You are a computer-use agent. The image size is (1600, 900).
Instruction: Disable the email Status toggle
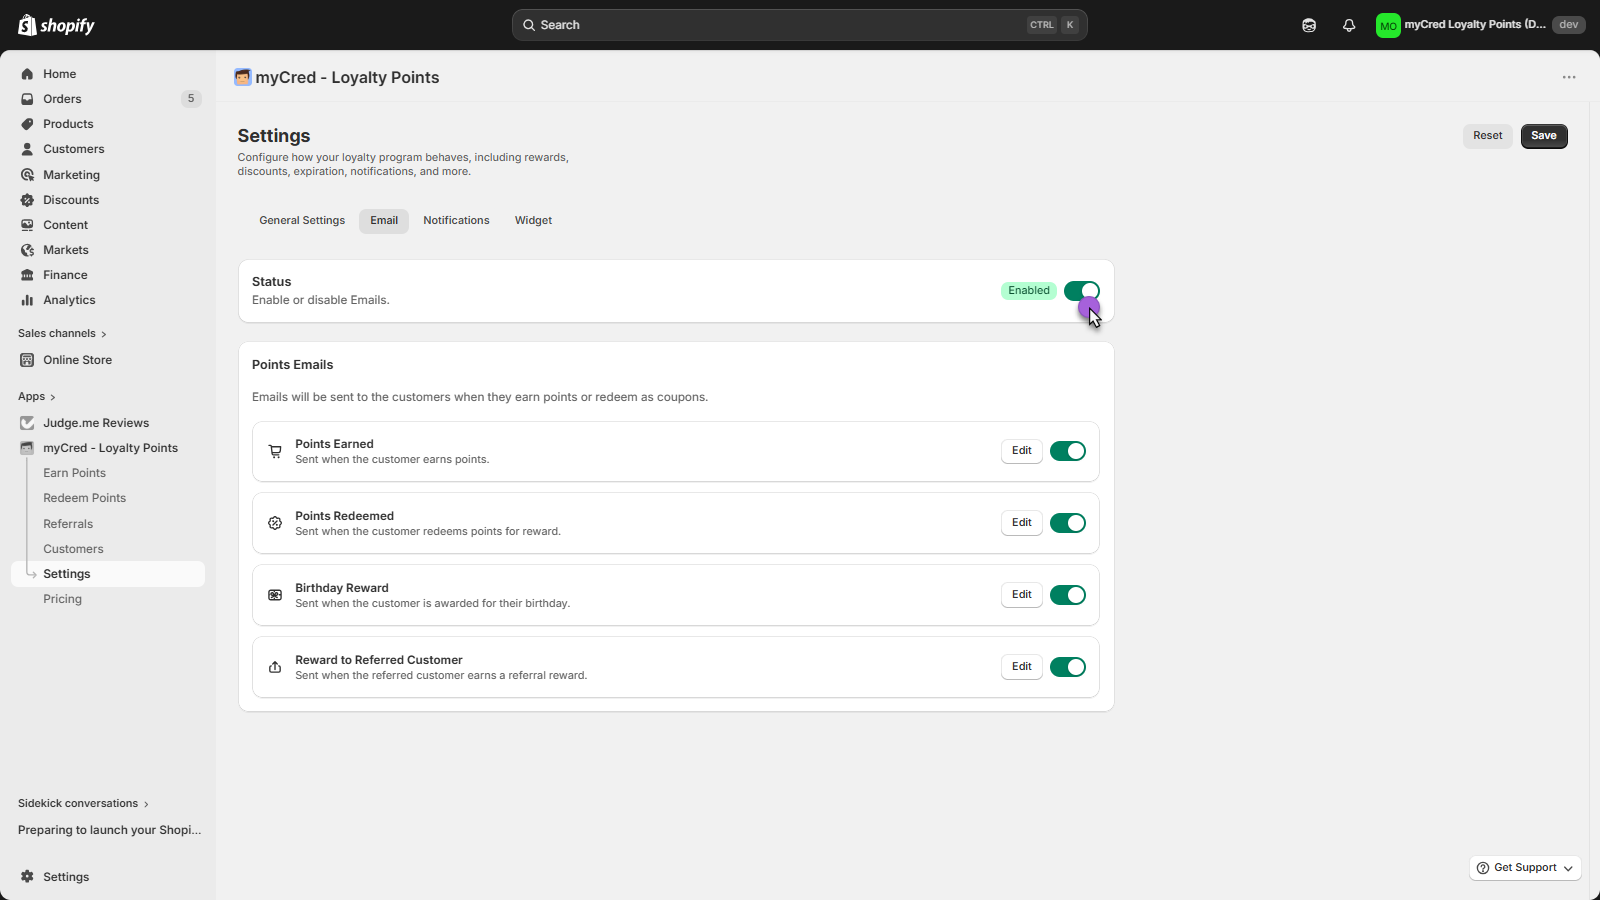[x=1081, y=291]
